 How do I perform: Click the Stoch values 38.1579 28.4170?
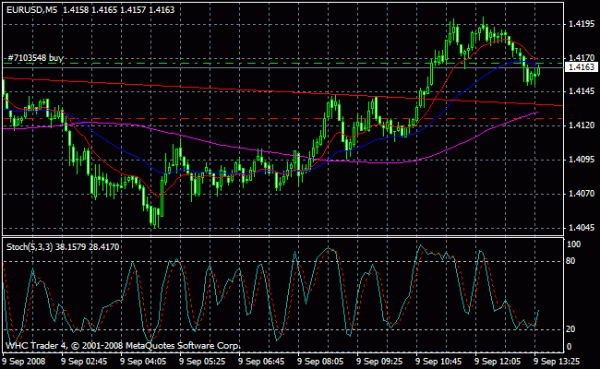[x=87, y=247]
